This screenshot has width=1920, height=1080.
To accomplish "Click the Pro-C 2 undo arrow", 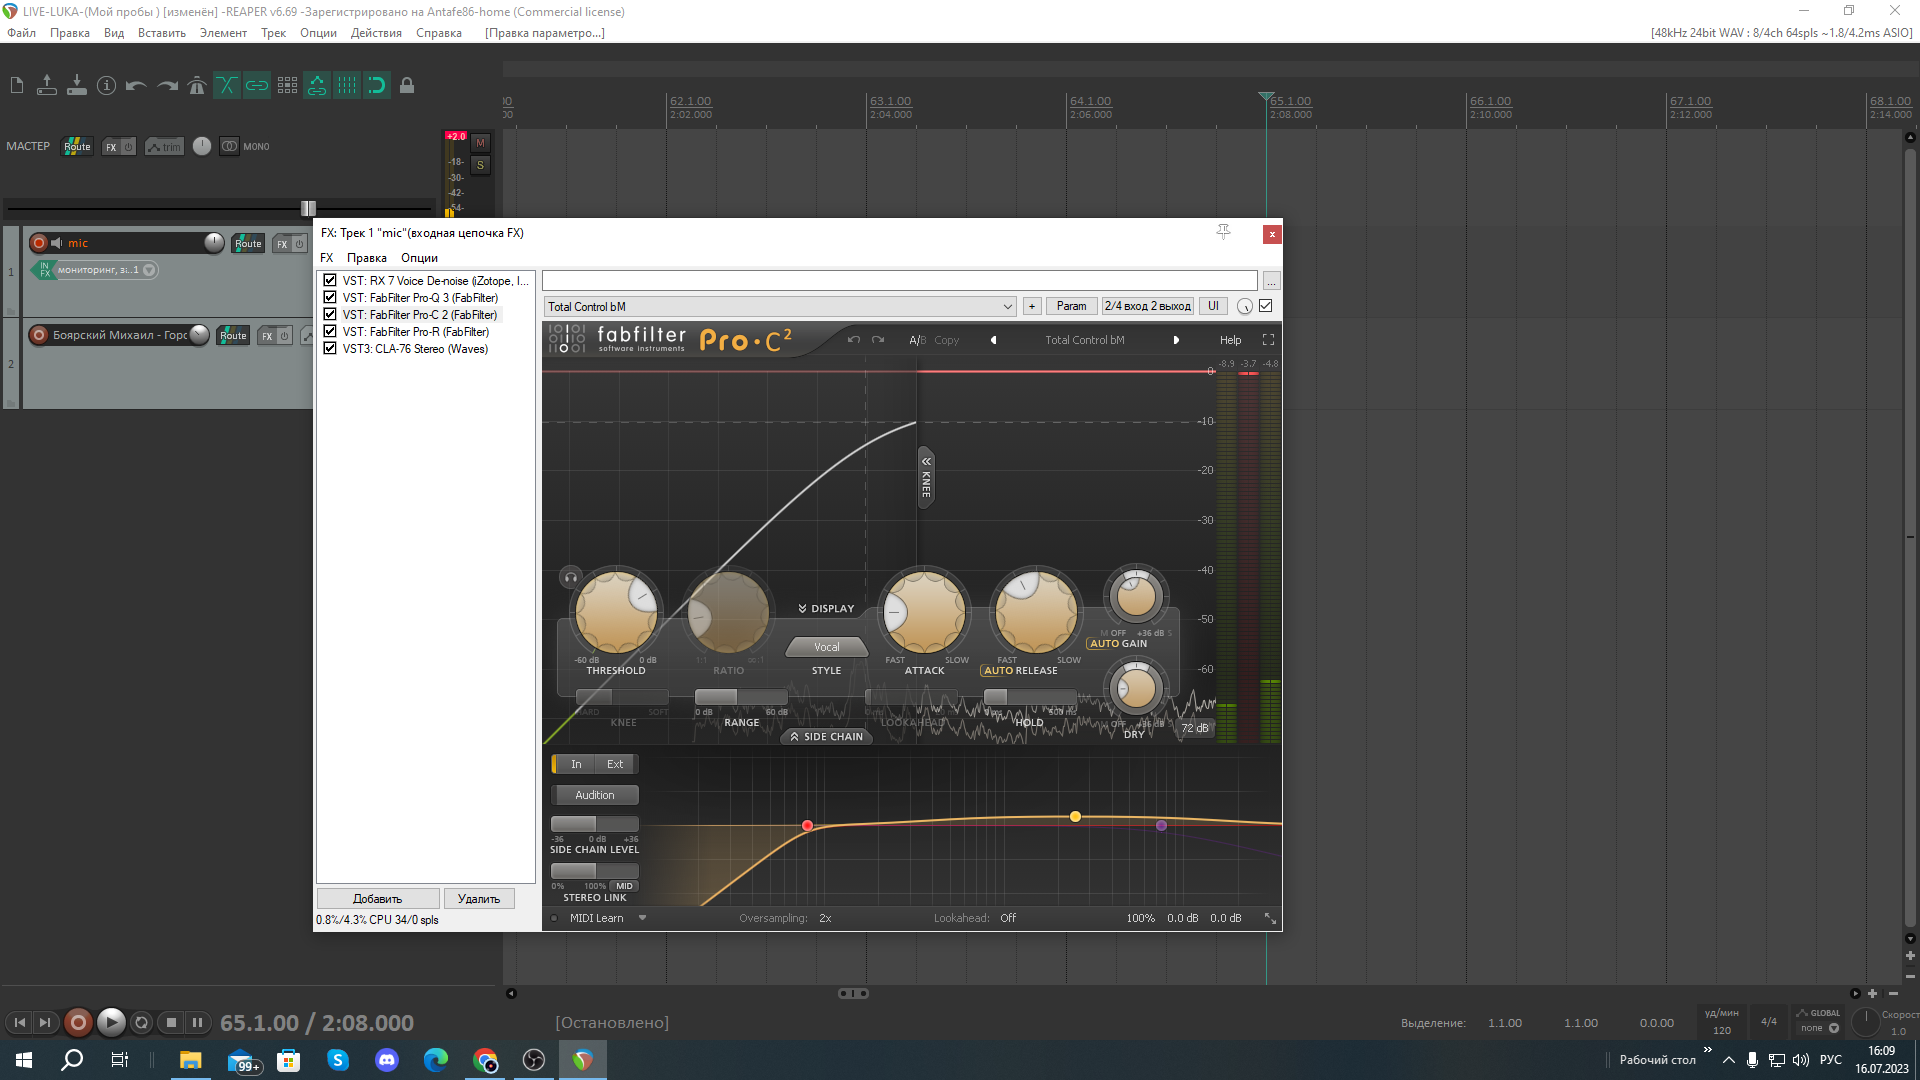I will coord(853,340).
